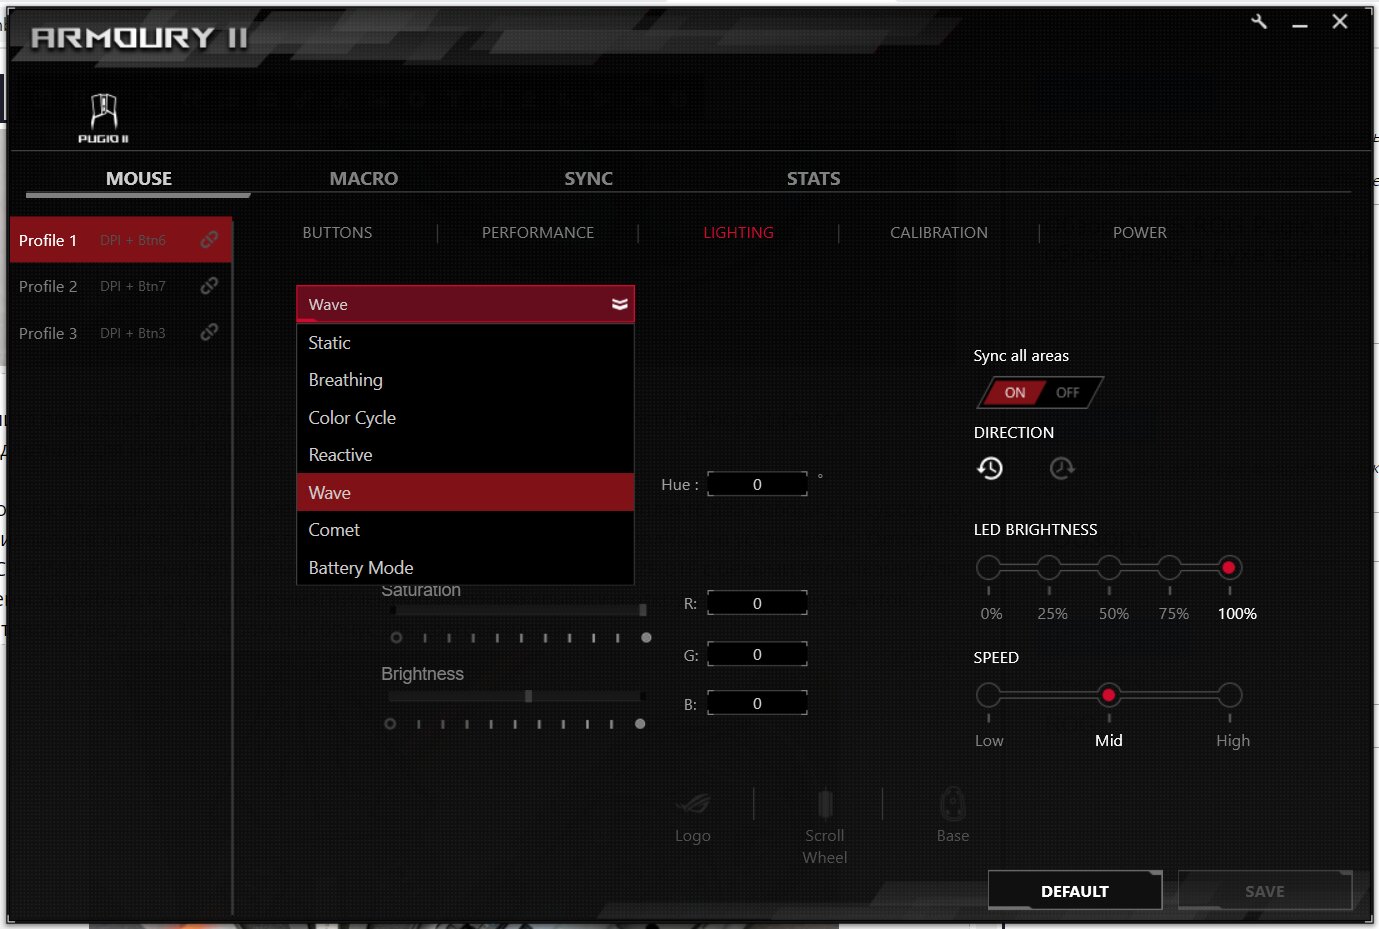The height and width of the screenshot is (929, 1379).
Task: Click the G value field
Action: coord(757,654)
